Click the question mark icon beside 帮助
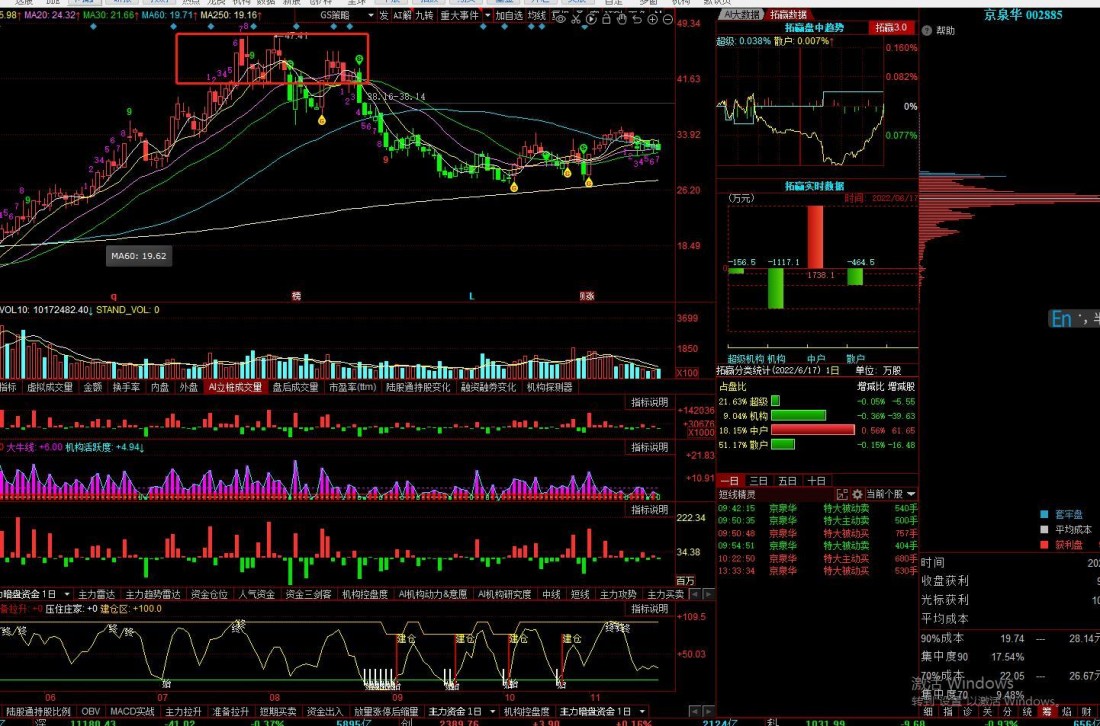 point(927,31)
